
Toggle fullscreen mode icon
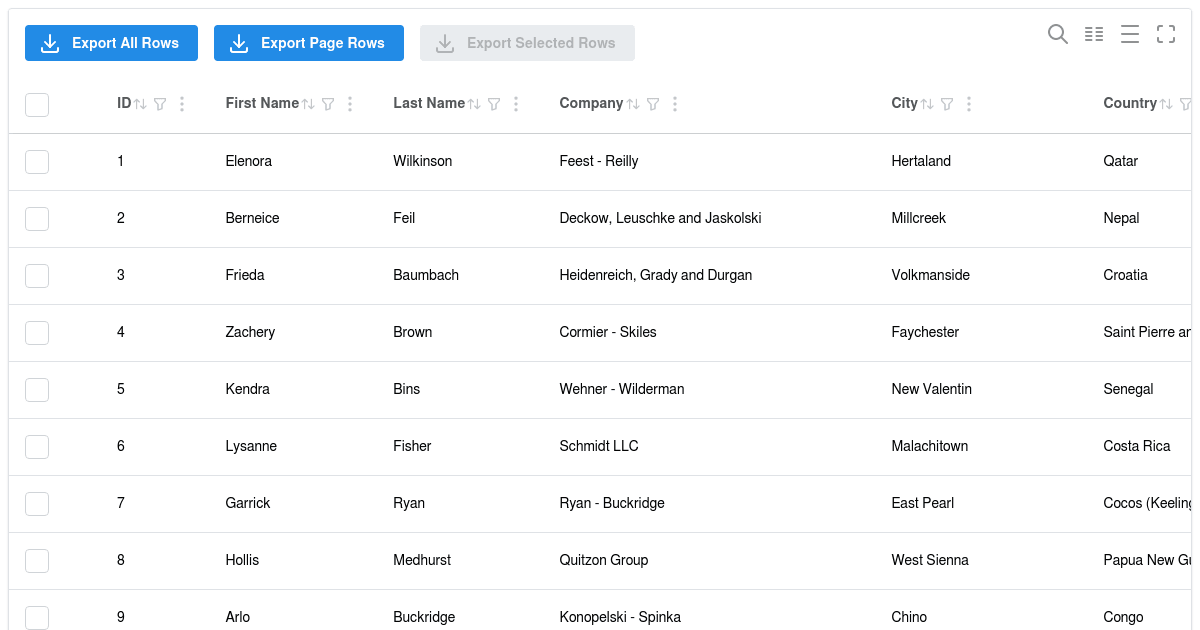(x=1165, y=34)
